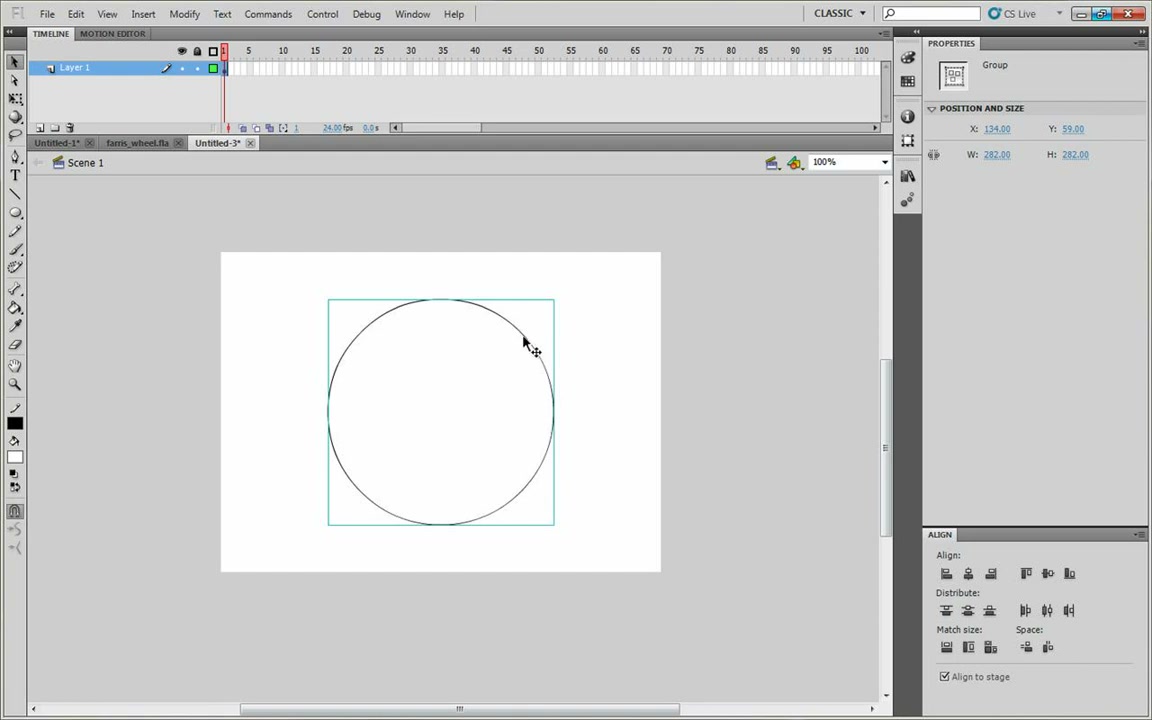Select the Zoom magnifier tool
The width and height of the screenshot is (1152, 720).
(15, 384)
